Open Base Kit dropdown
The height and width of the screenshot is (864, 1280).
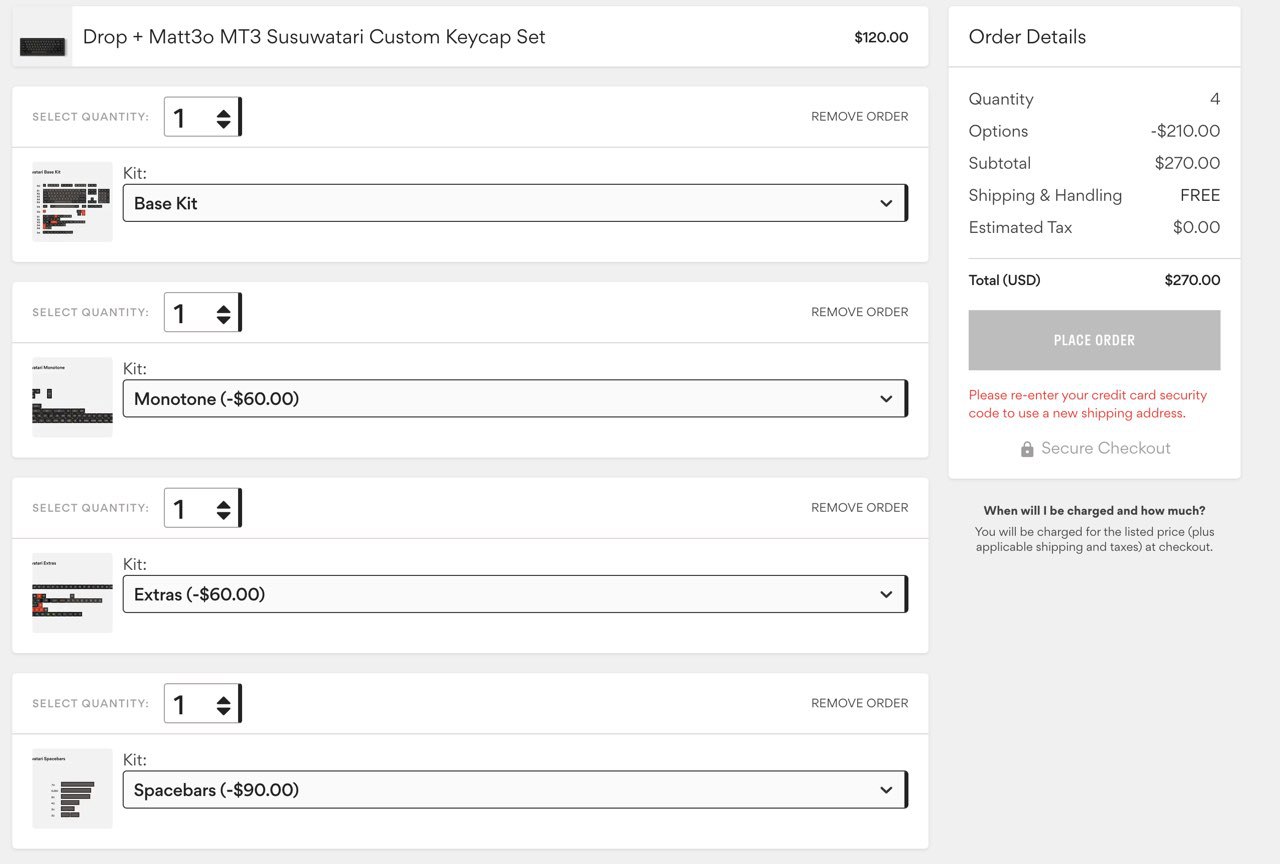coord(515,203)
